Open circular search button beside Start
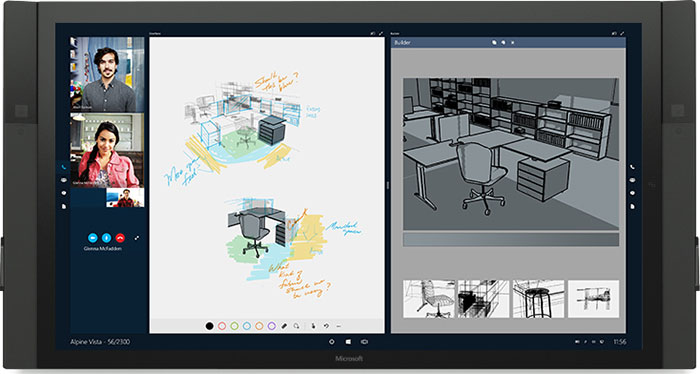Screen dimensions: 700x374 [x=332, y=342]
